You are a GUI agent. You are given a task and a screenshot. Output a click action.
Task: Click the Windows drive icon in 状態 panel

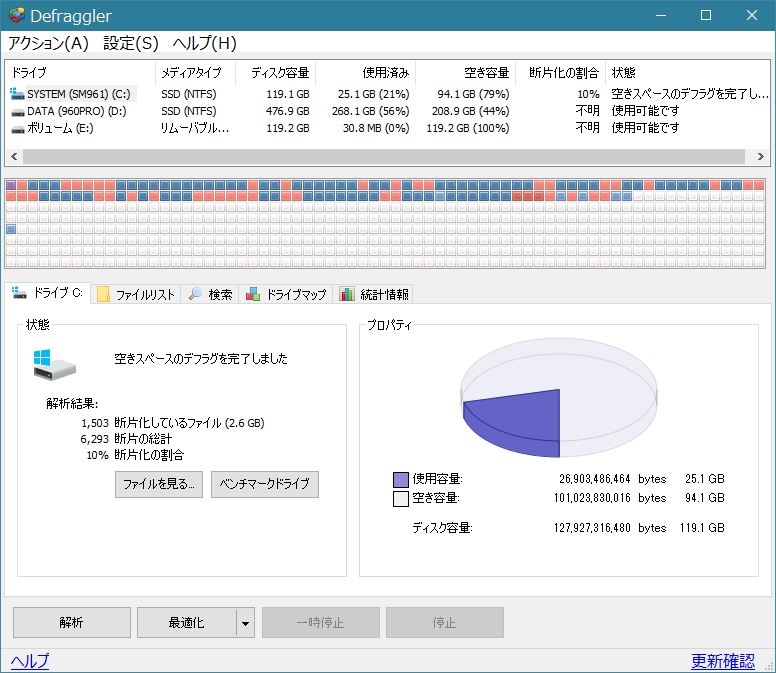click(54, 365)
